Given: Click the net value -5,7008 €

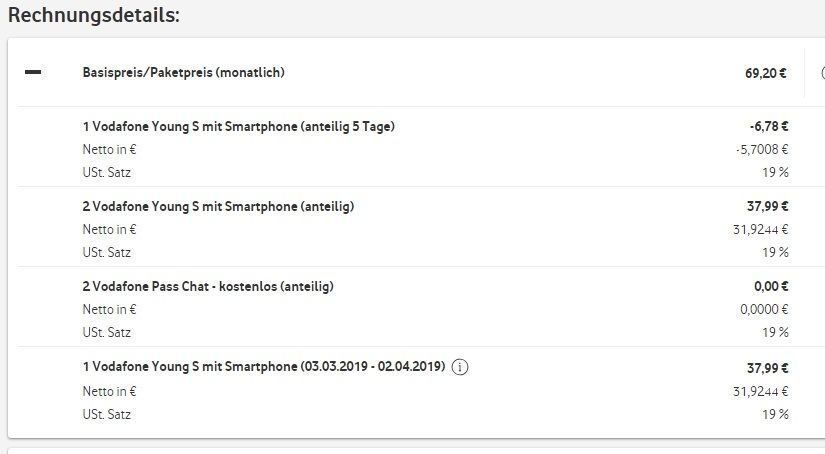Looking at the screenshot, I should tap(761, 149).
